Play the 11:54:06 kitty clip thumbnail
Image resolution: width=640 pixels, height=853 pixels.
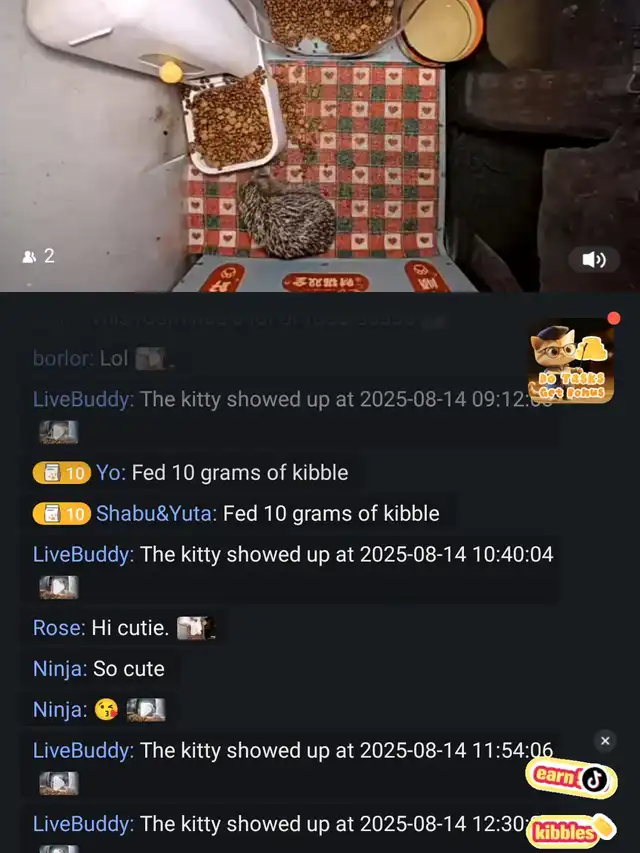[58, 783]
